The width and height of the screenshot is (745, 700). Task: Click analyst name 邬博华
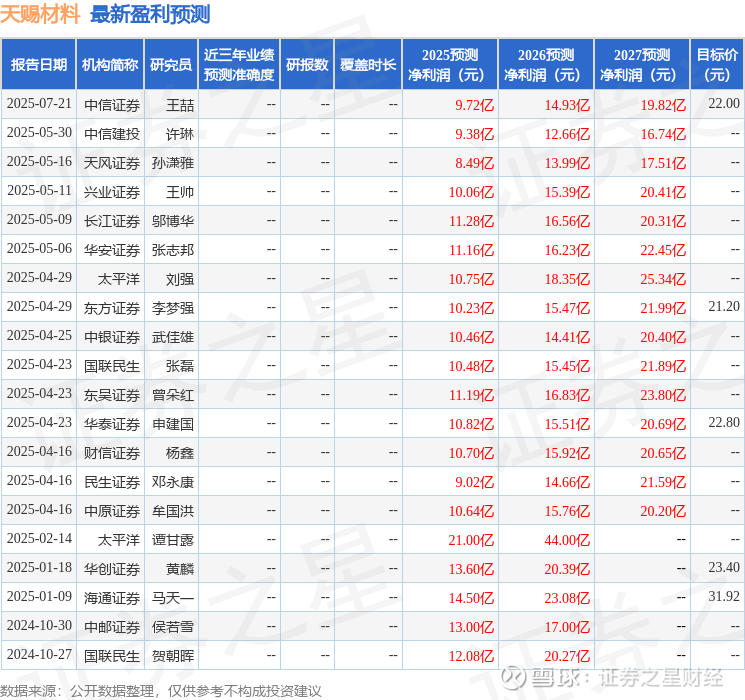pyautogui.click(x=173, y=221)
